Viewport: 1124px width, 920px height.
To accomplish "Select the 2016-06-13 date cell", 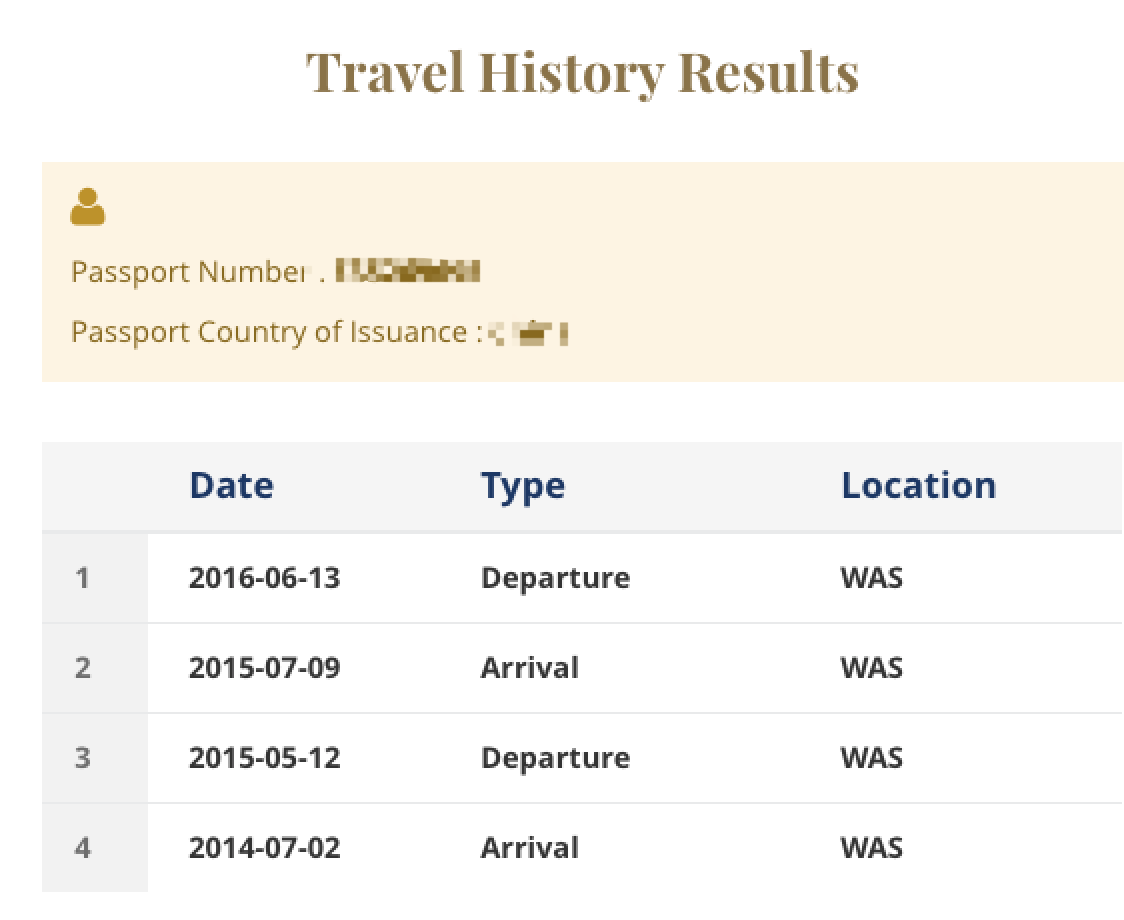I will pyautogui.click(x=264, y=578).
